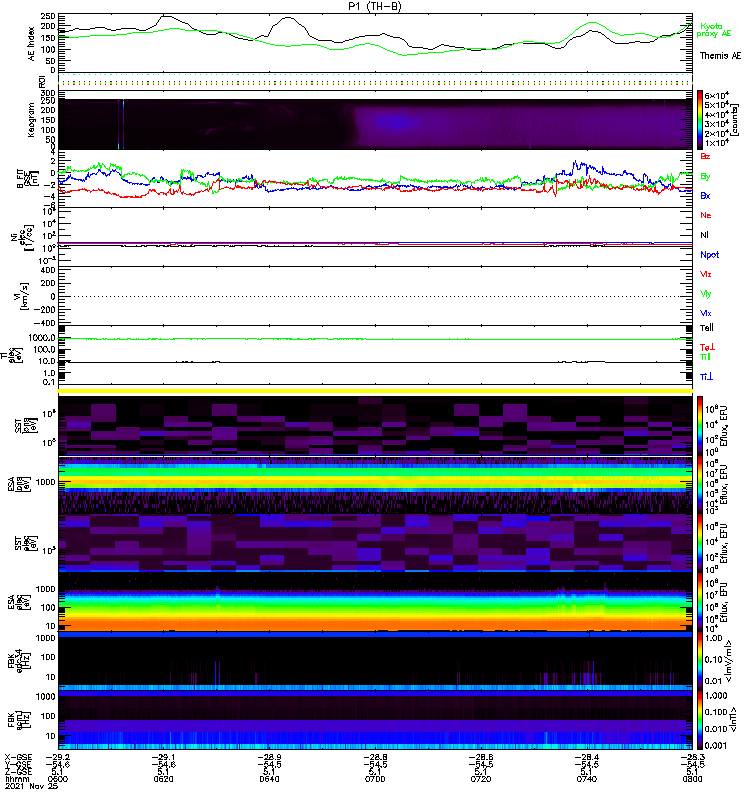This screenshot has height=800, width=750.
Task: Click the AE Index axis label
Action: click(32, 44)
